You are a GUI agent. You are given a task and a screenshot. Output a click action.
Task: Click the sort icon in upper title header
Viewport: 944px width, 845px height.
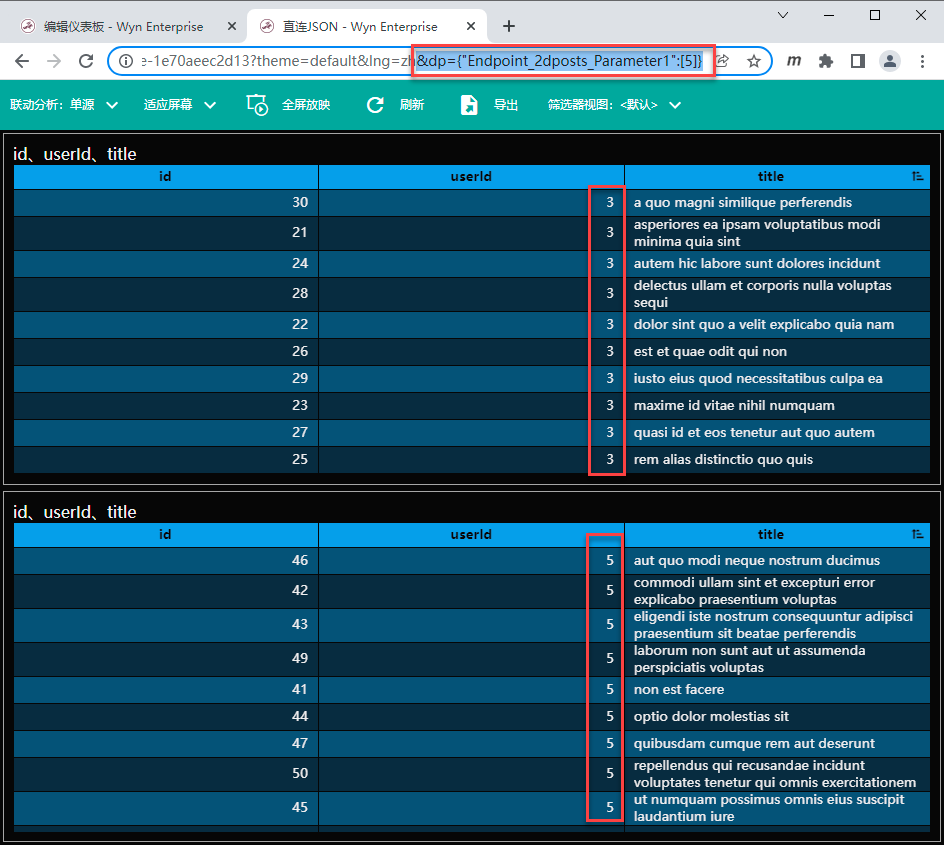(x=918, y=176)
